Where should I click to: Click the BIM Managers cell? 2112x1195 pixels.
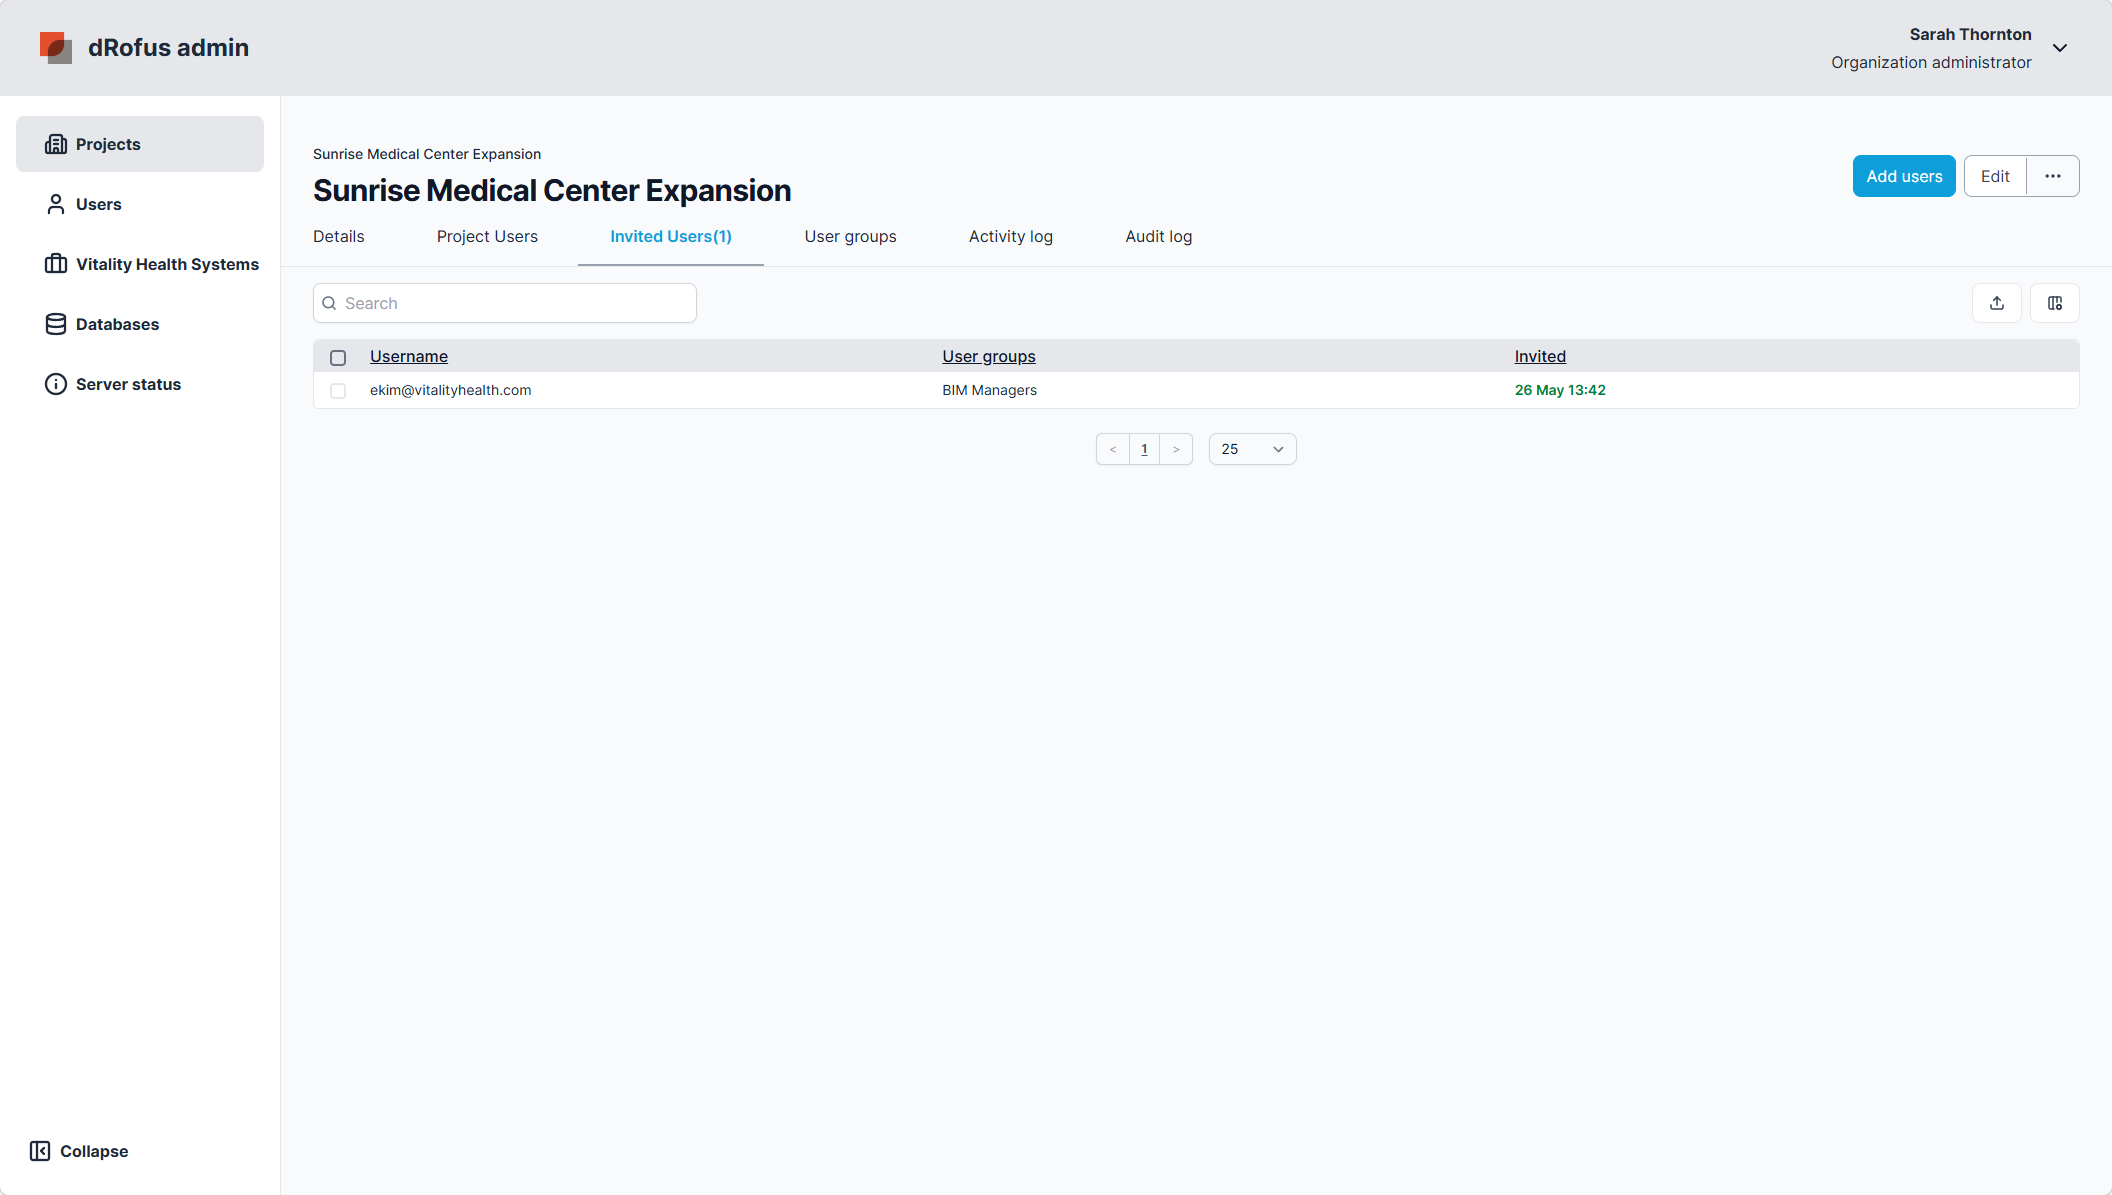(x=989, y=390)
